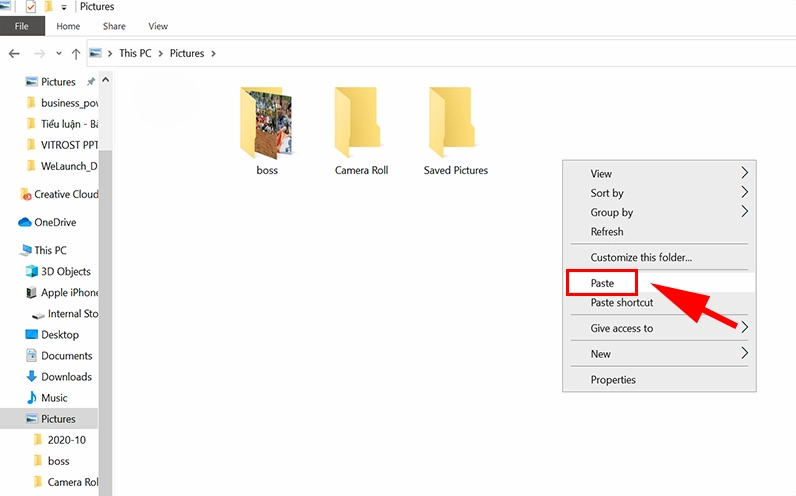Switch to the Share ribbon tab
Viewport: 796px width, 496px height.
point(114,26)
